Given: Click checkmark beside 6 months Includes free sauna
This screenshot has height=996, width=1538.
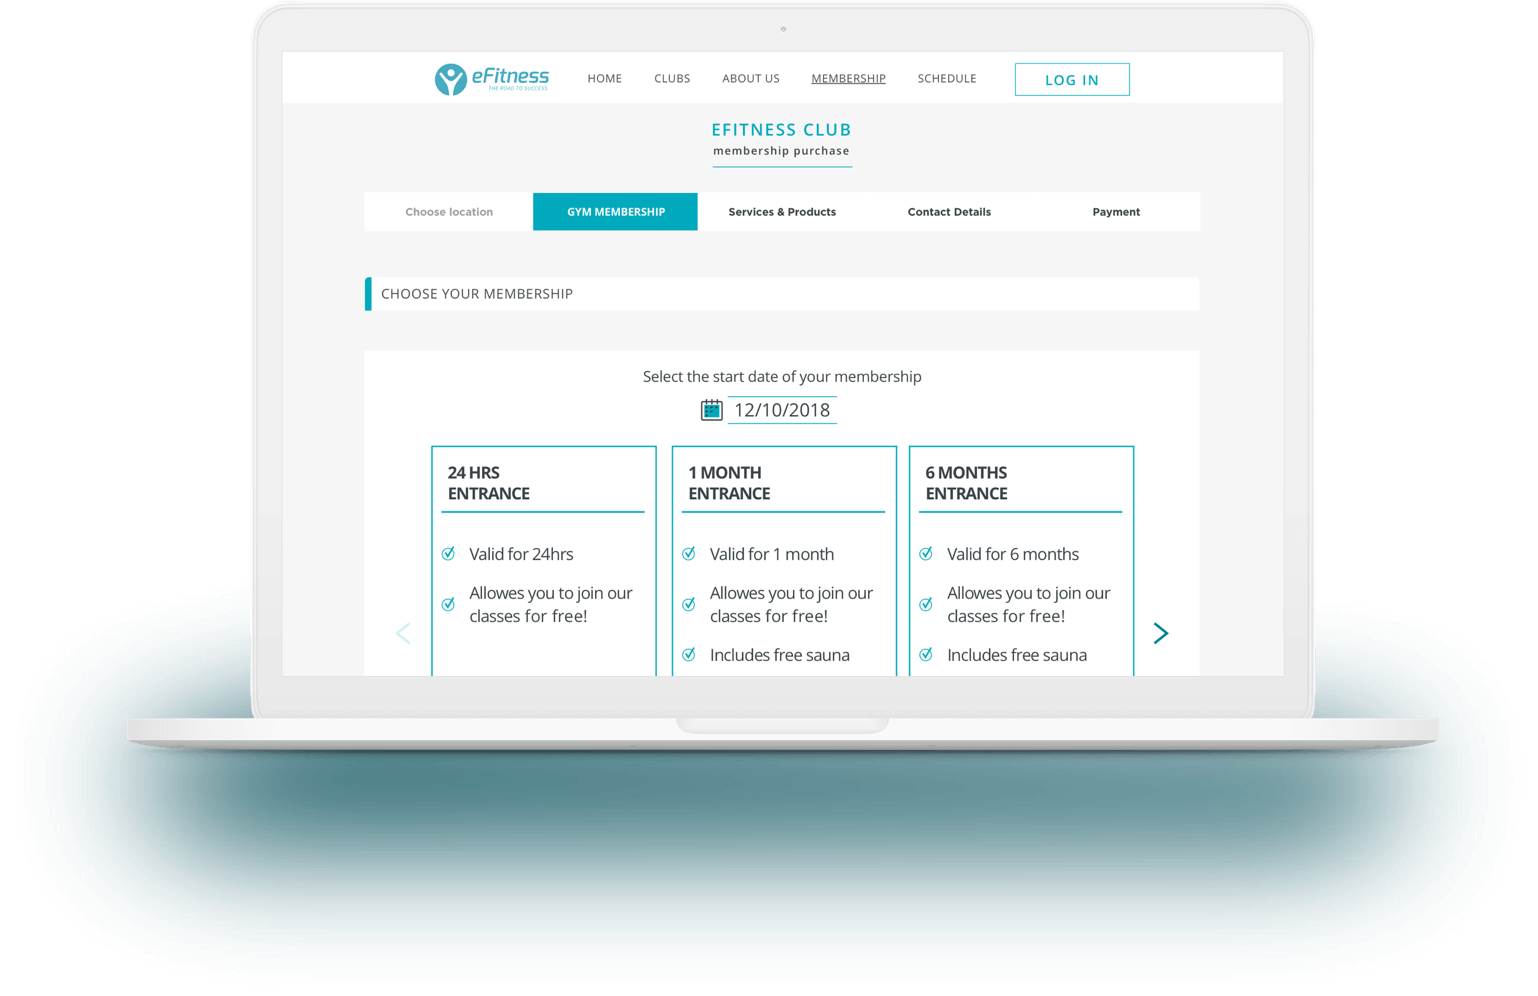Looking at the screenshot, I should point(926,655).
